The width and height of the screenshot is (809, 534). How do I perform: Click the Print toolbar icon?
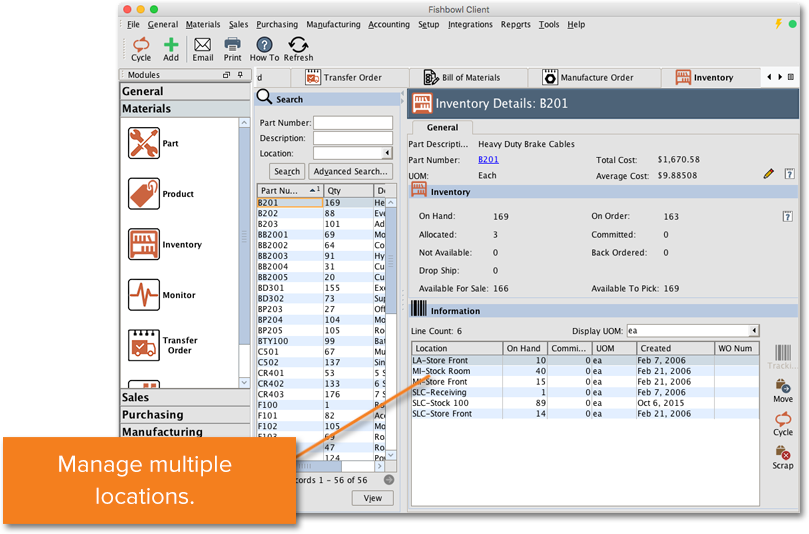click(232, 50)
